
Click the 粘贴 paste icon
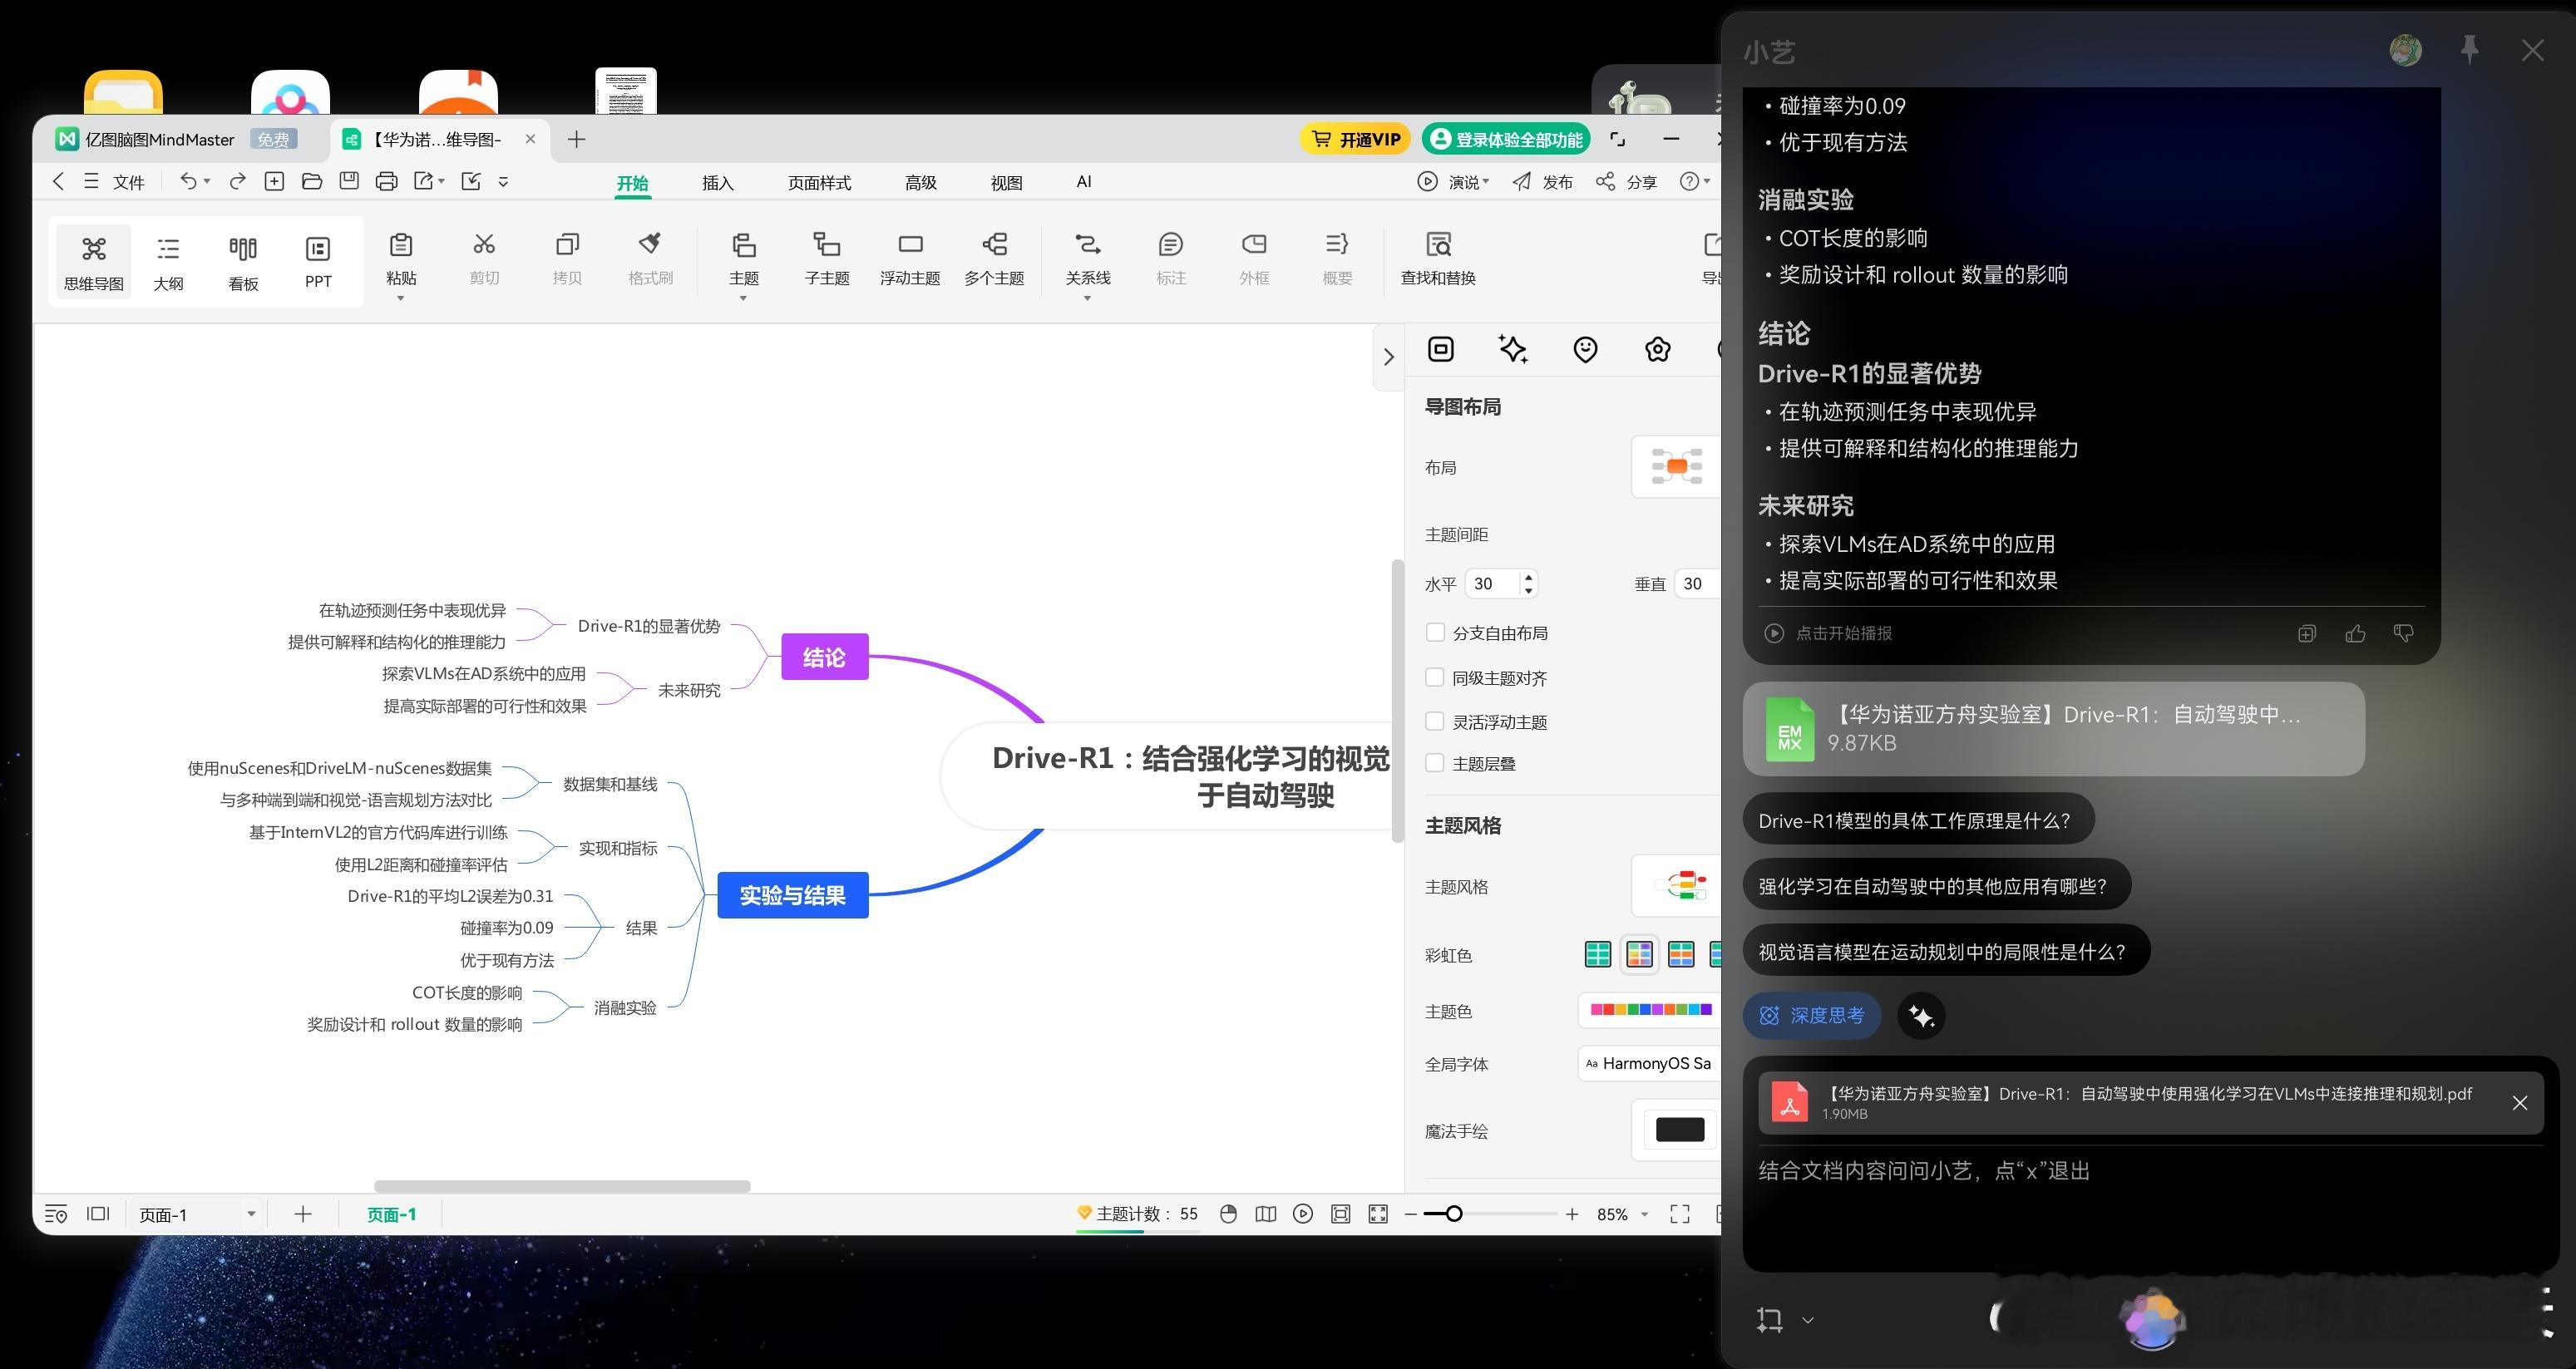click(401, 245)
